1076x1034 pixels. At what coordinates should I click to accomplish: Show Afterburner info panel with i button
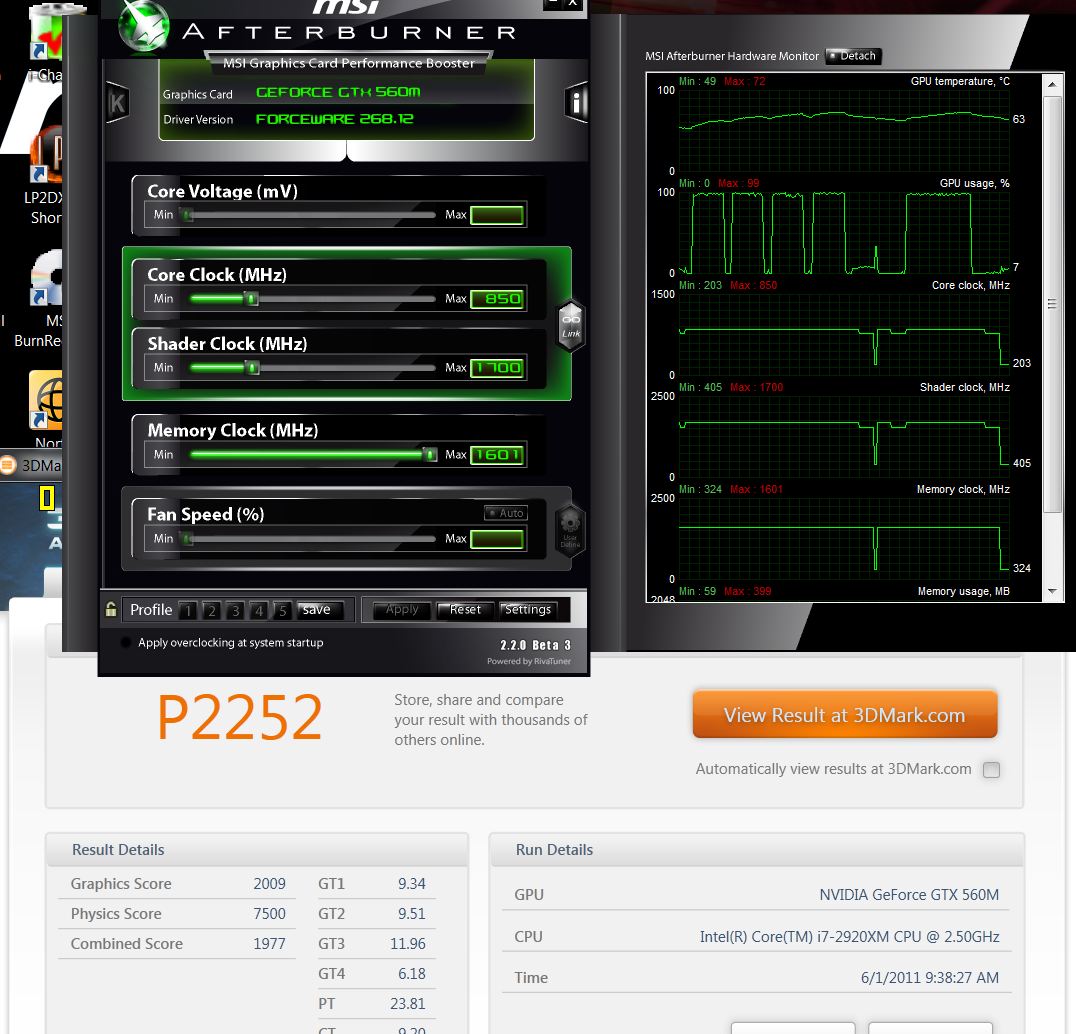pyautogui.click(x=576, y=103)
